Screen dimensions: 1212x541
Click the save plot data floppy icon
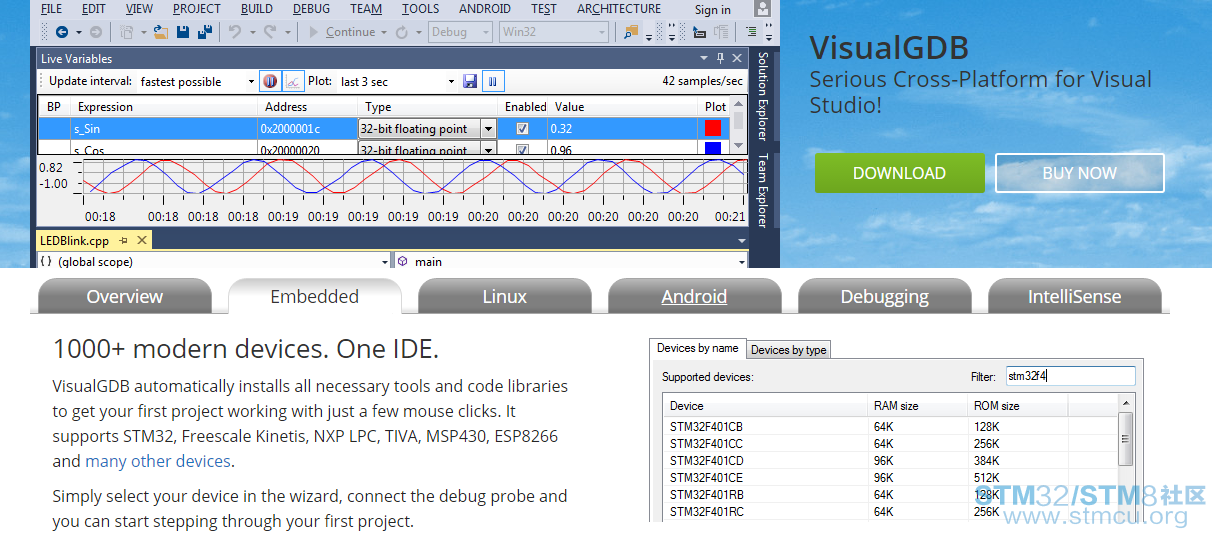coord(470,81)
